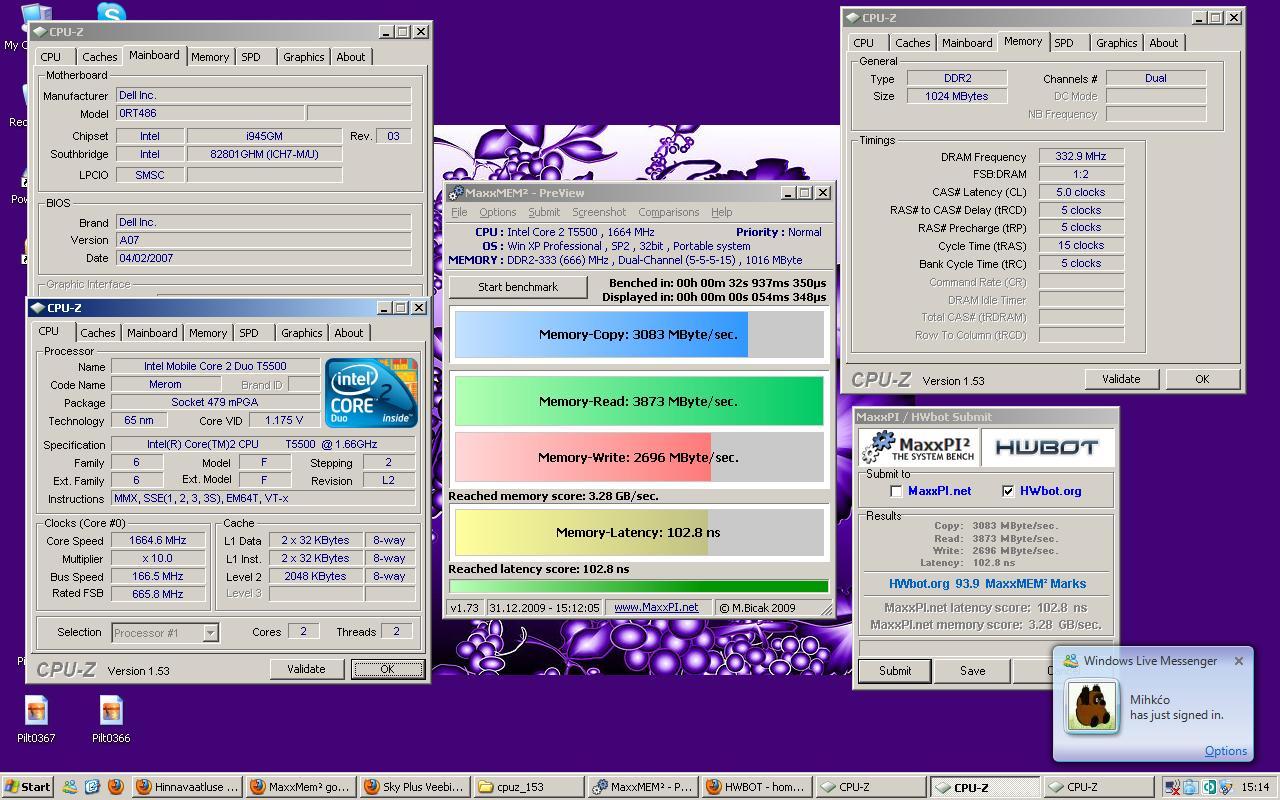This screenshot has width=1280, height=800.
Task: Select Mainboard tab in bottom CPU-Z window
Action: click(152, 333)
